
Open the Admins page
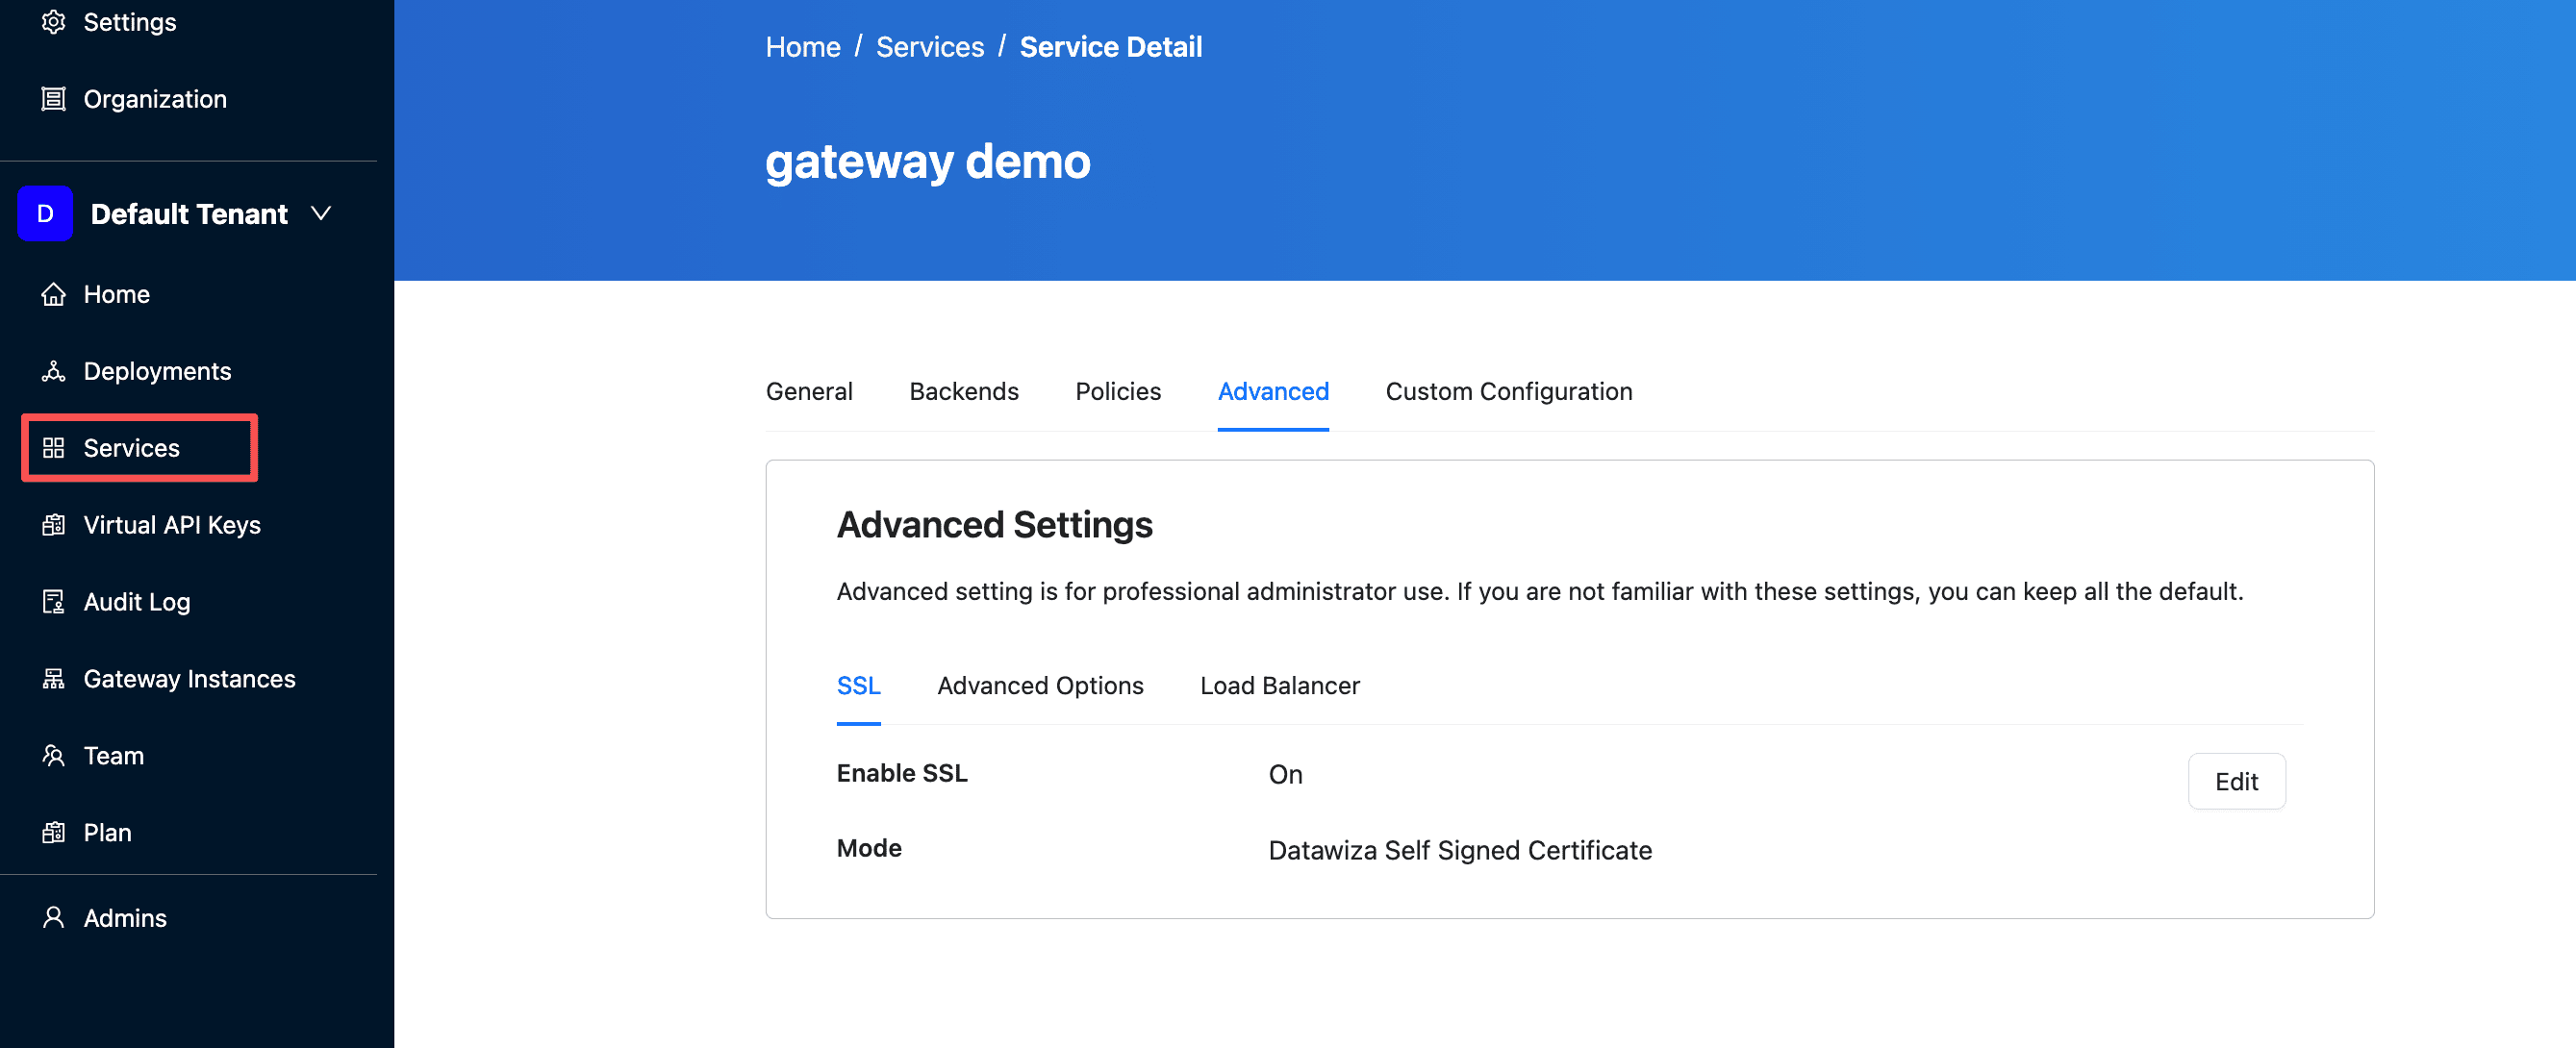[x=125, y=918]
